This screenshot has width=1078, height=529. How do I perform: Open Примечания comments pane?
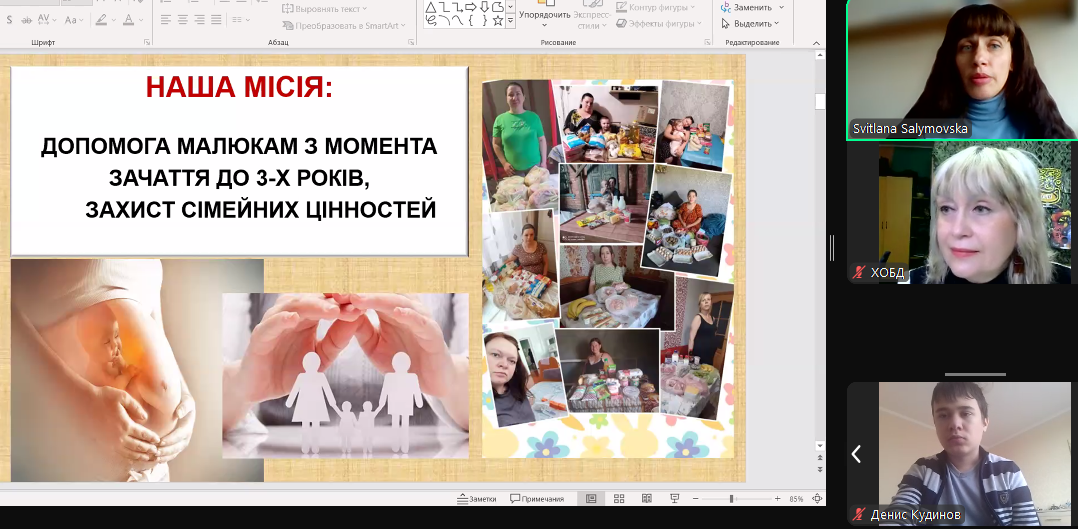(537, 499)
